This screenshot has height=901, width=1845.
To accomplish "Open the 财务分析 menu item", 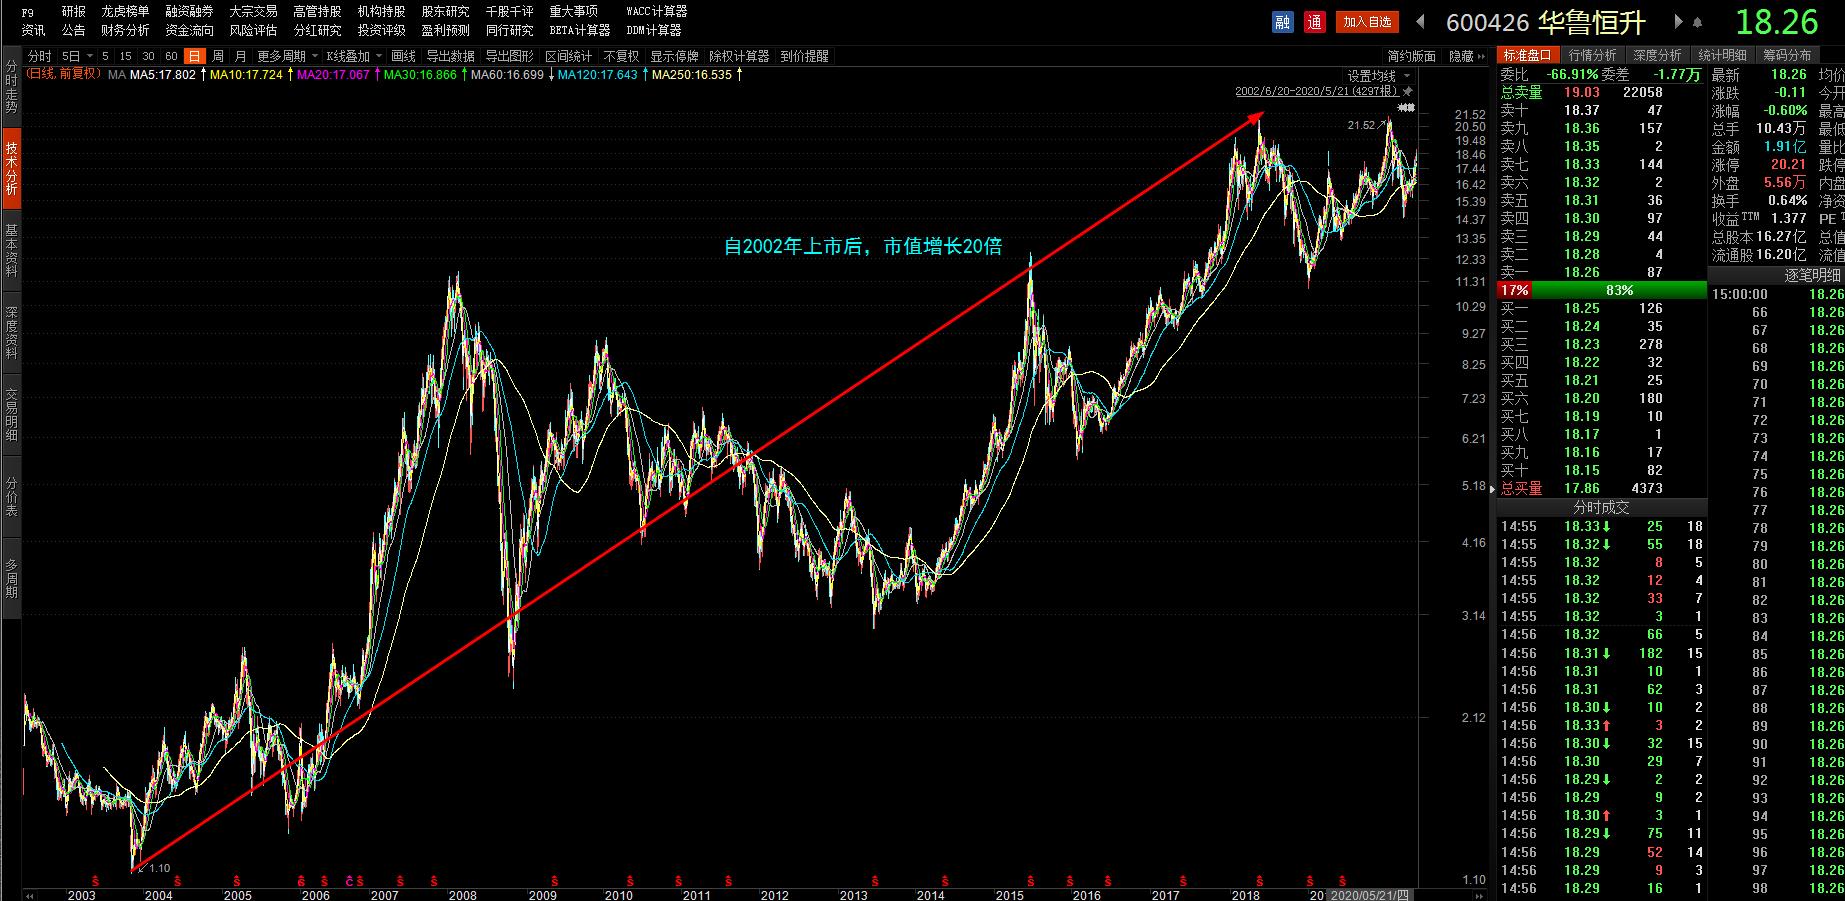I will (x=125, y=30).
